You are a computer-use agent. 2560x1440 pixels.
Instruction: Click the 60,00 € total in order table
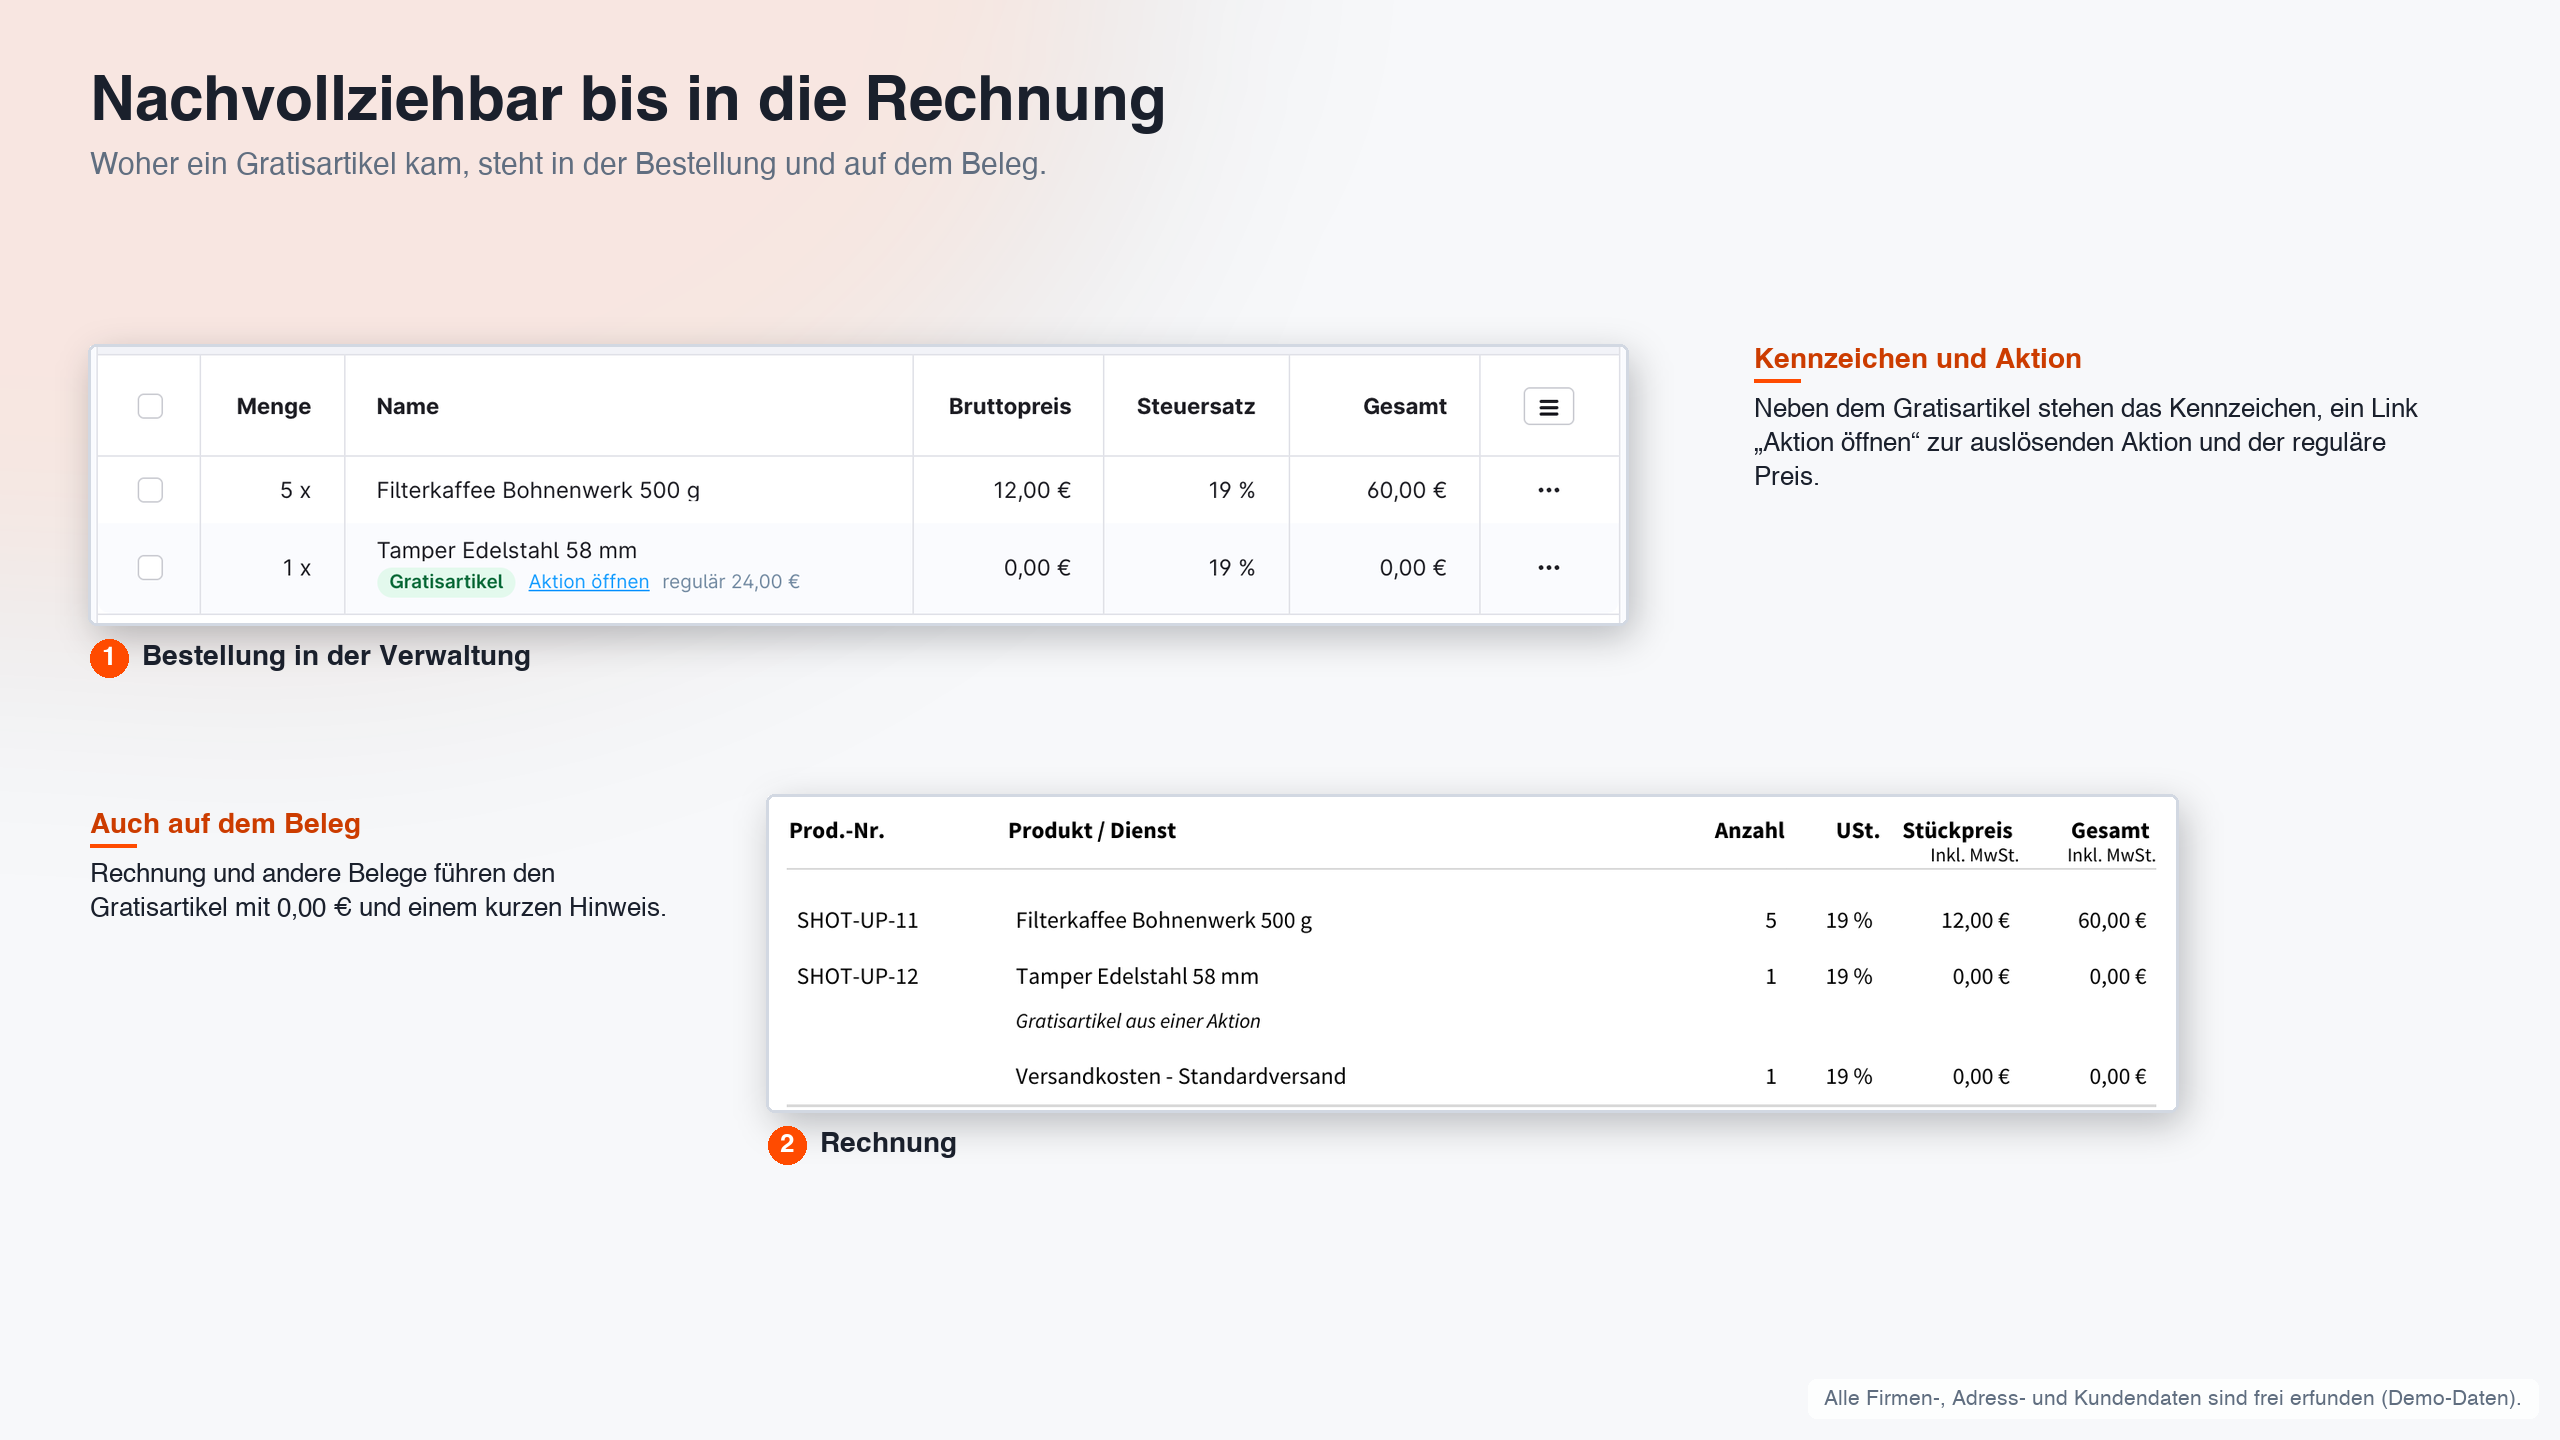point(1406,490)
